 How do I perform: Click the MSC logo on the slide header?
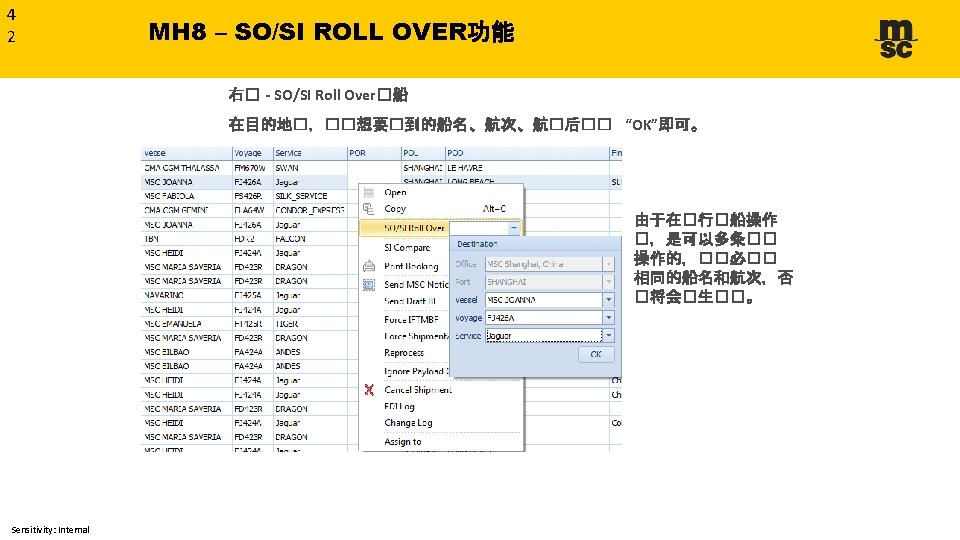click(896, 39)
